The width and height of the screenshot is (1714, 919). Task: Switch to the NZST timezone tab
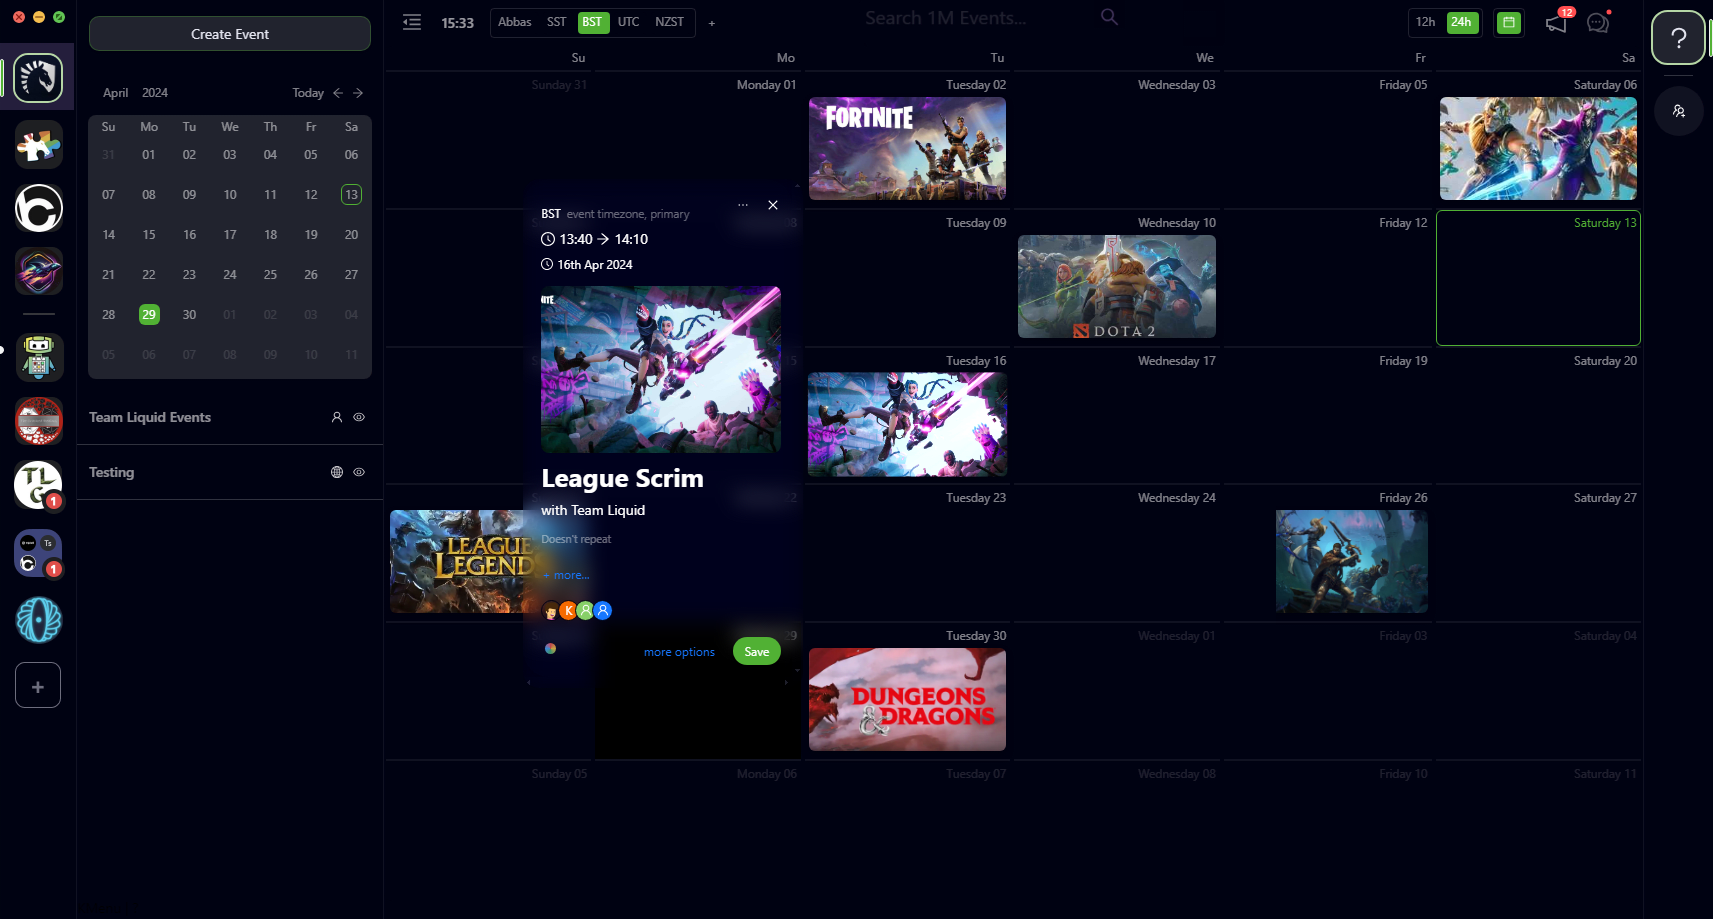click(669, 22)
